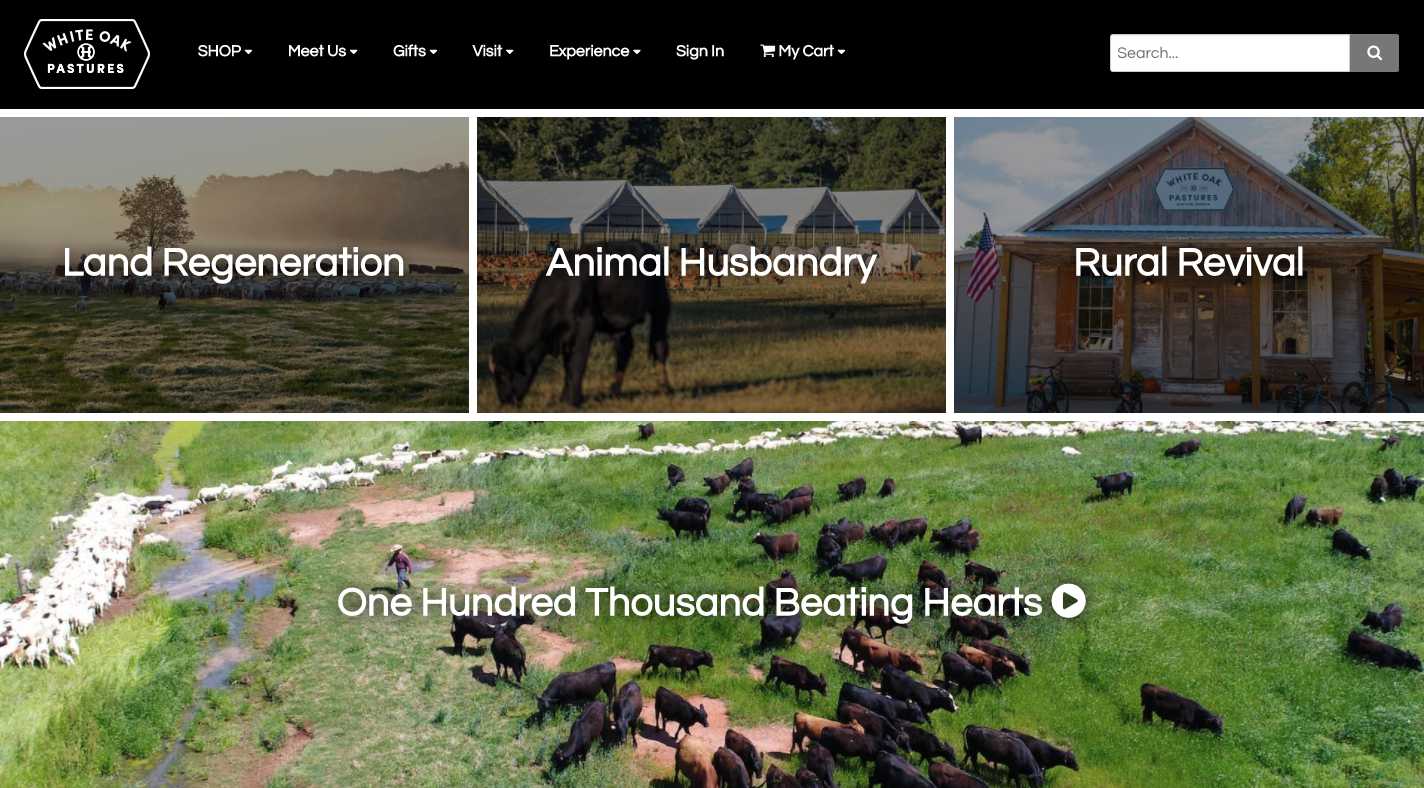
Task: Click the caret arrow beside Experience
Action: click(x=637, y=52)
